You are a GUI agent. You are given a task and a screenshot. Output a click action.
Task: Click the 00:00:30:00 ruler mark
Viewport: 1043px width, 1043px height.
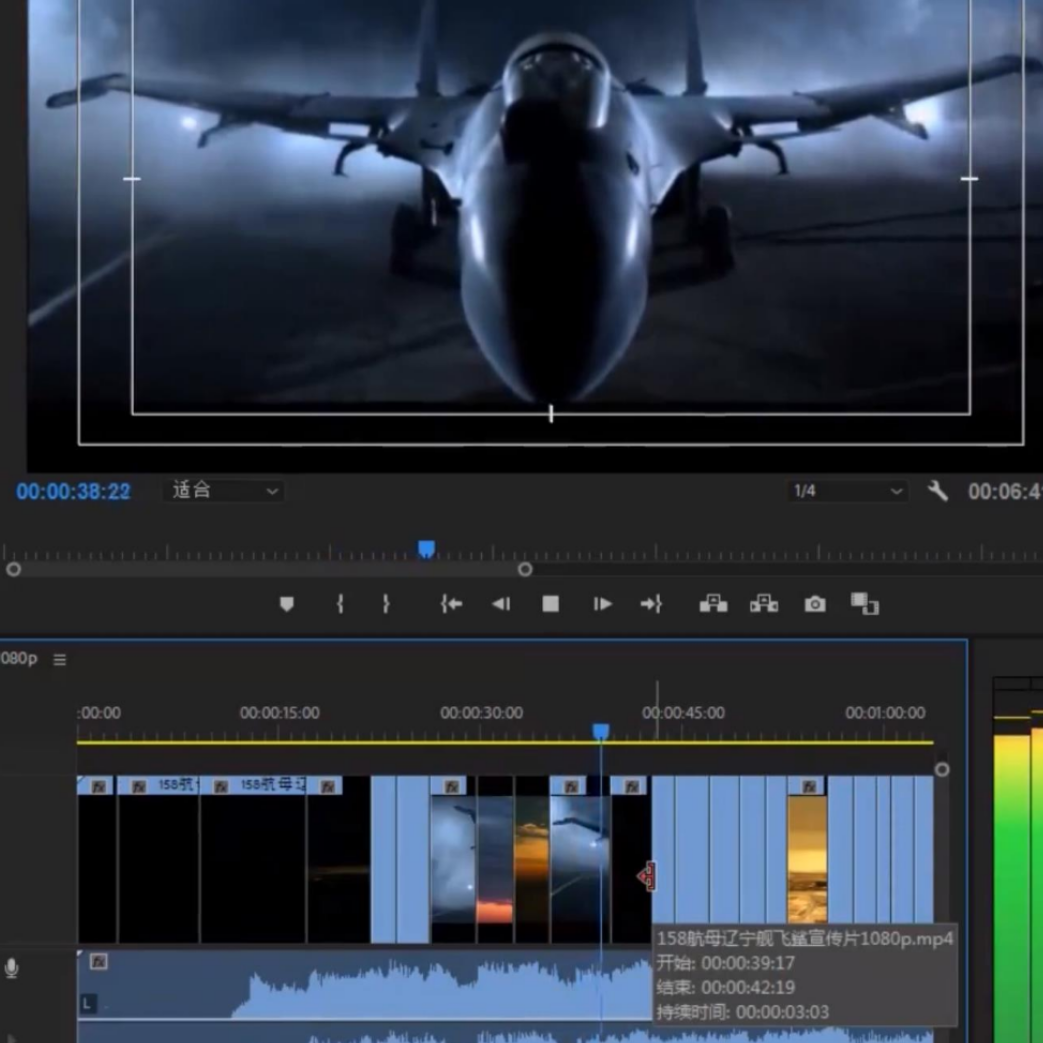tap(482, 713)
